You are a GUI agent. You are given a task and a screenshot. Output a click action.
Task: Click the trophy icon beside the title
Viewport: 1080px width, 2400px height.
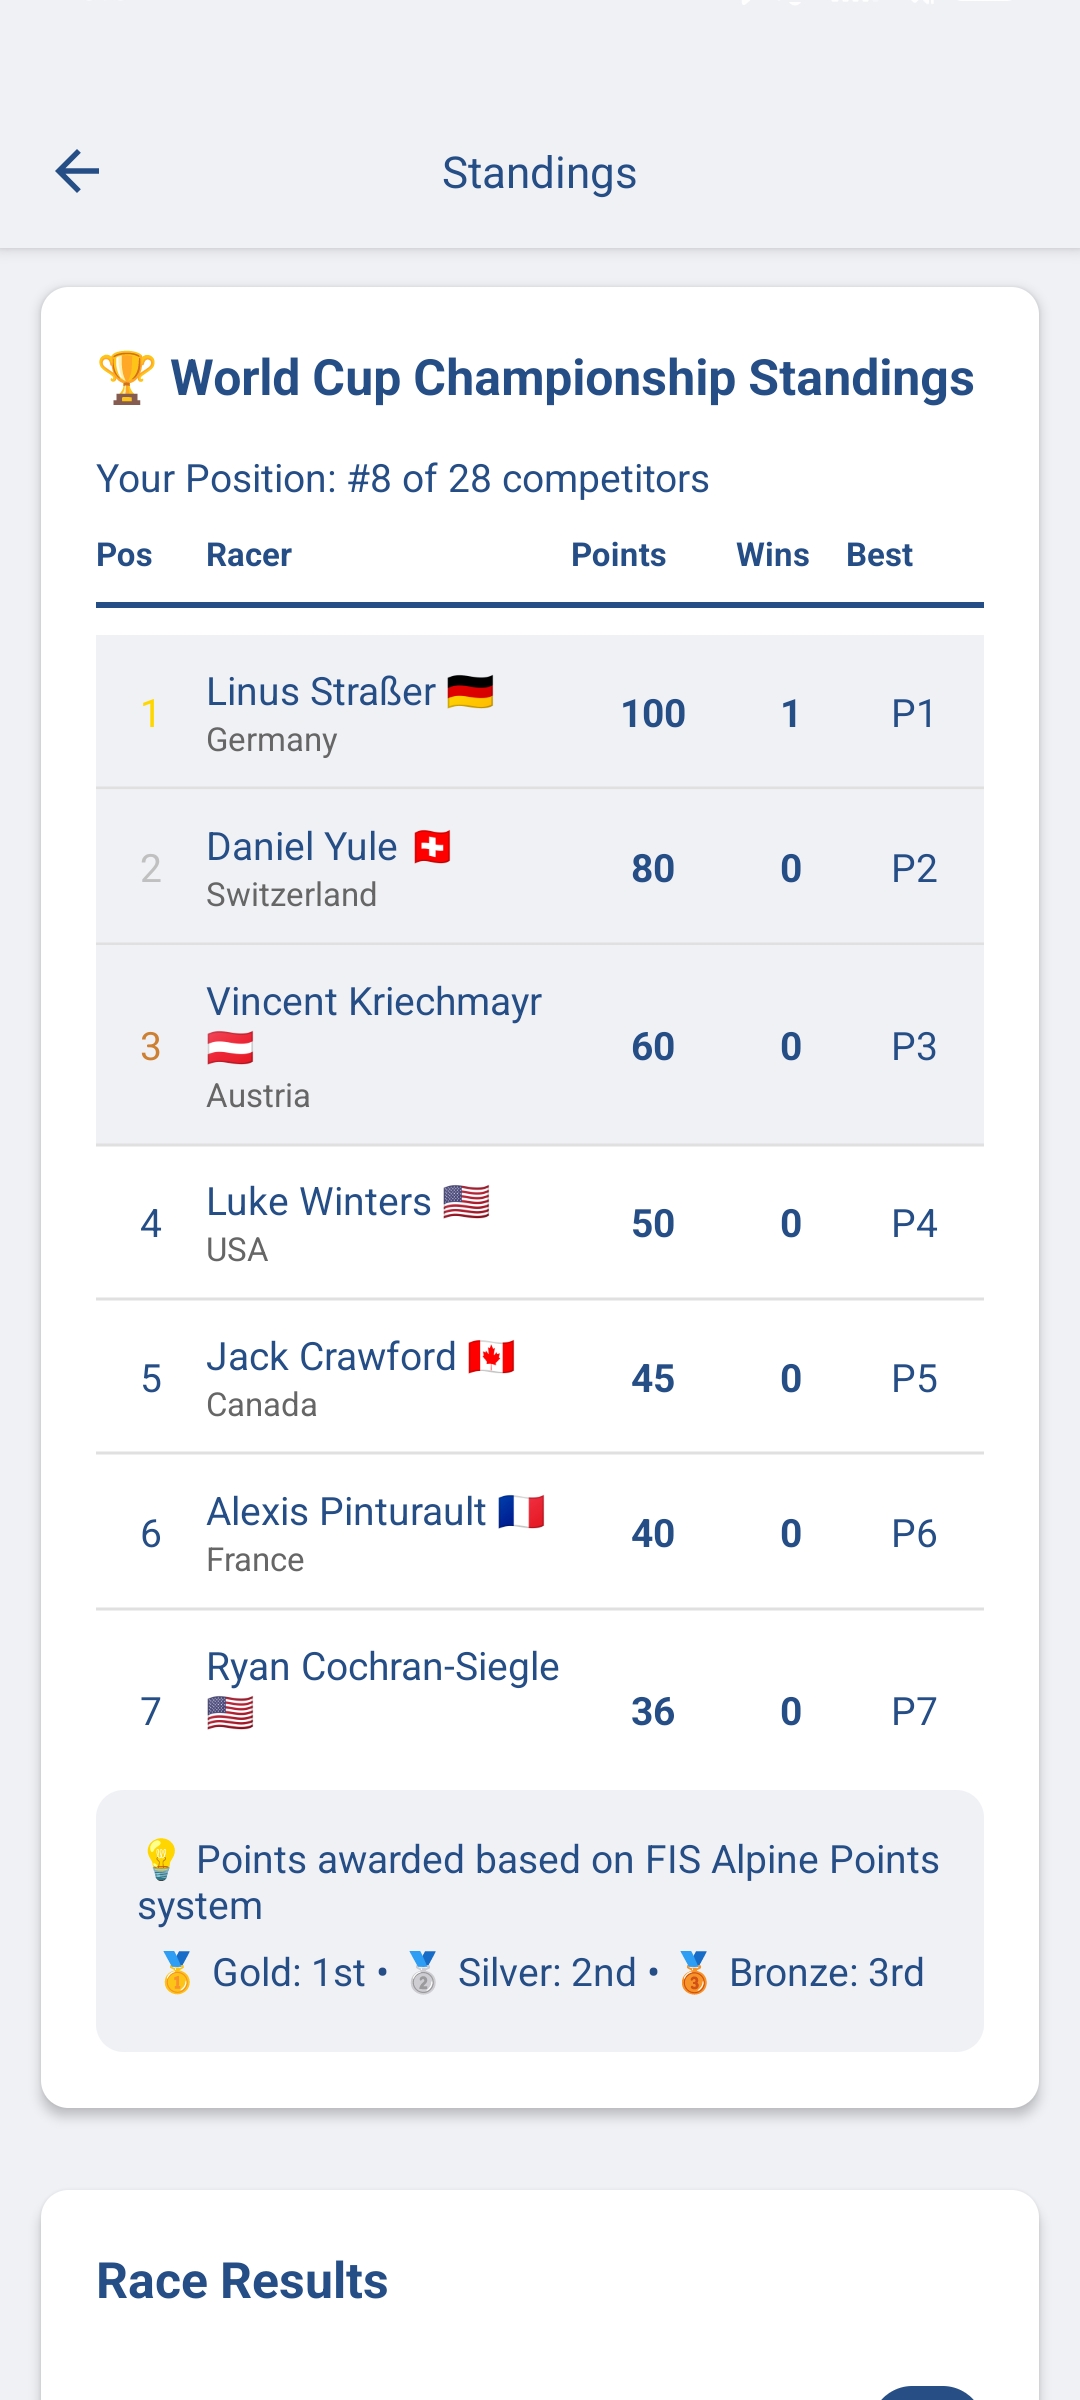pyautogui.click(x=126, y=378)
